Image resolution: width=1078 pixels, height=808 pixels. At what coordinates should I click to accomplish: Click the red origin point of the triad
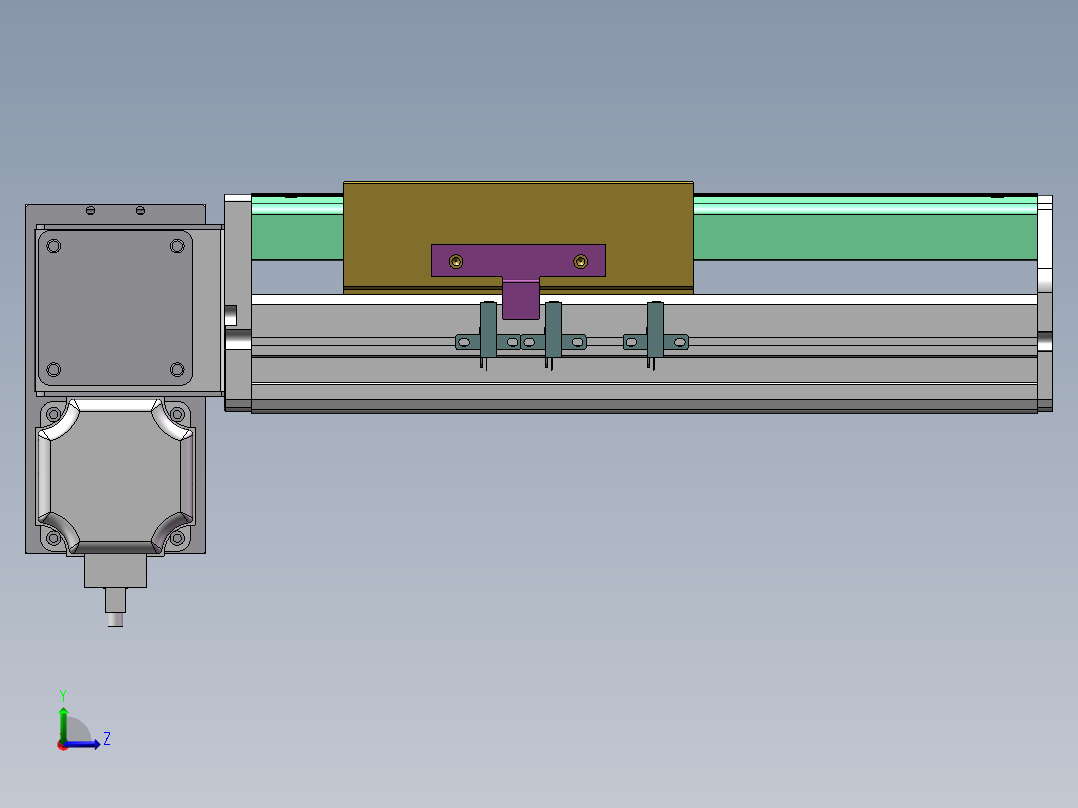coord(63,745)
